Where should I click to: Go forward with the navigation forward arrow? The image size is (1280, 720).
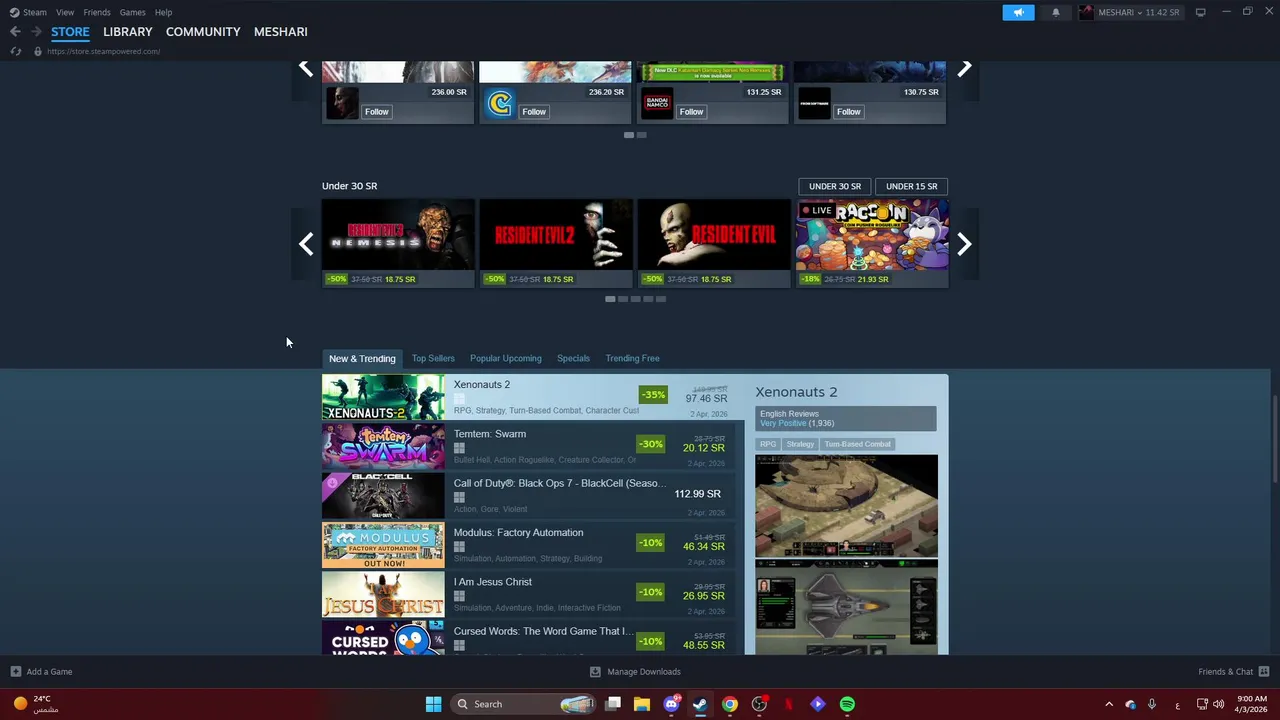[36, 32]
